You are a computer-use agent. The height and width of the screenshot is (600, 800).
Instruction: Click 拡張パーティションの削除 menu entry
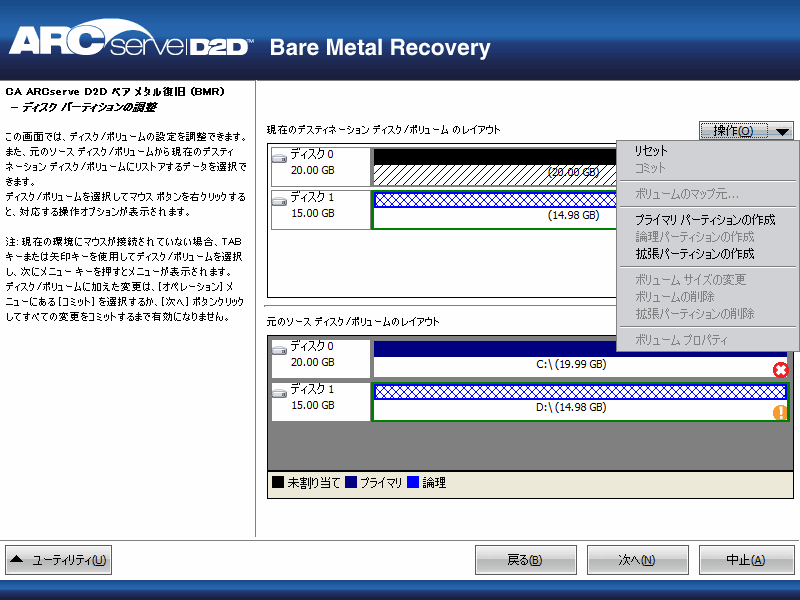(x=694, y=314)
